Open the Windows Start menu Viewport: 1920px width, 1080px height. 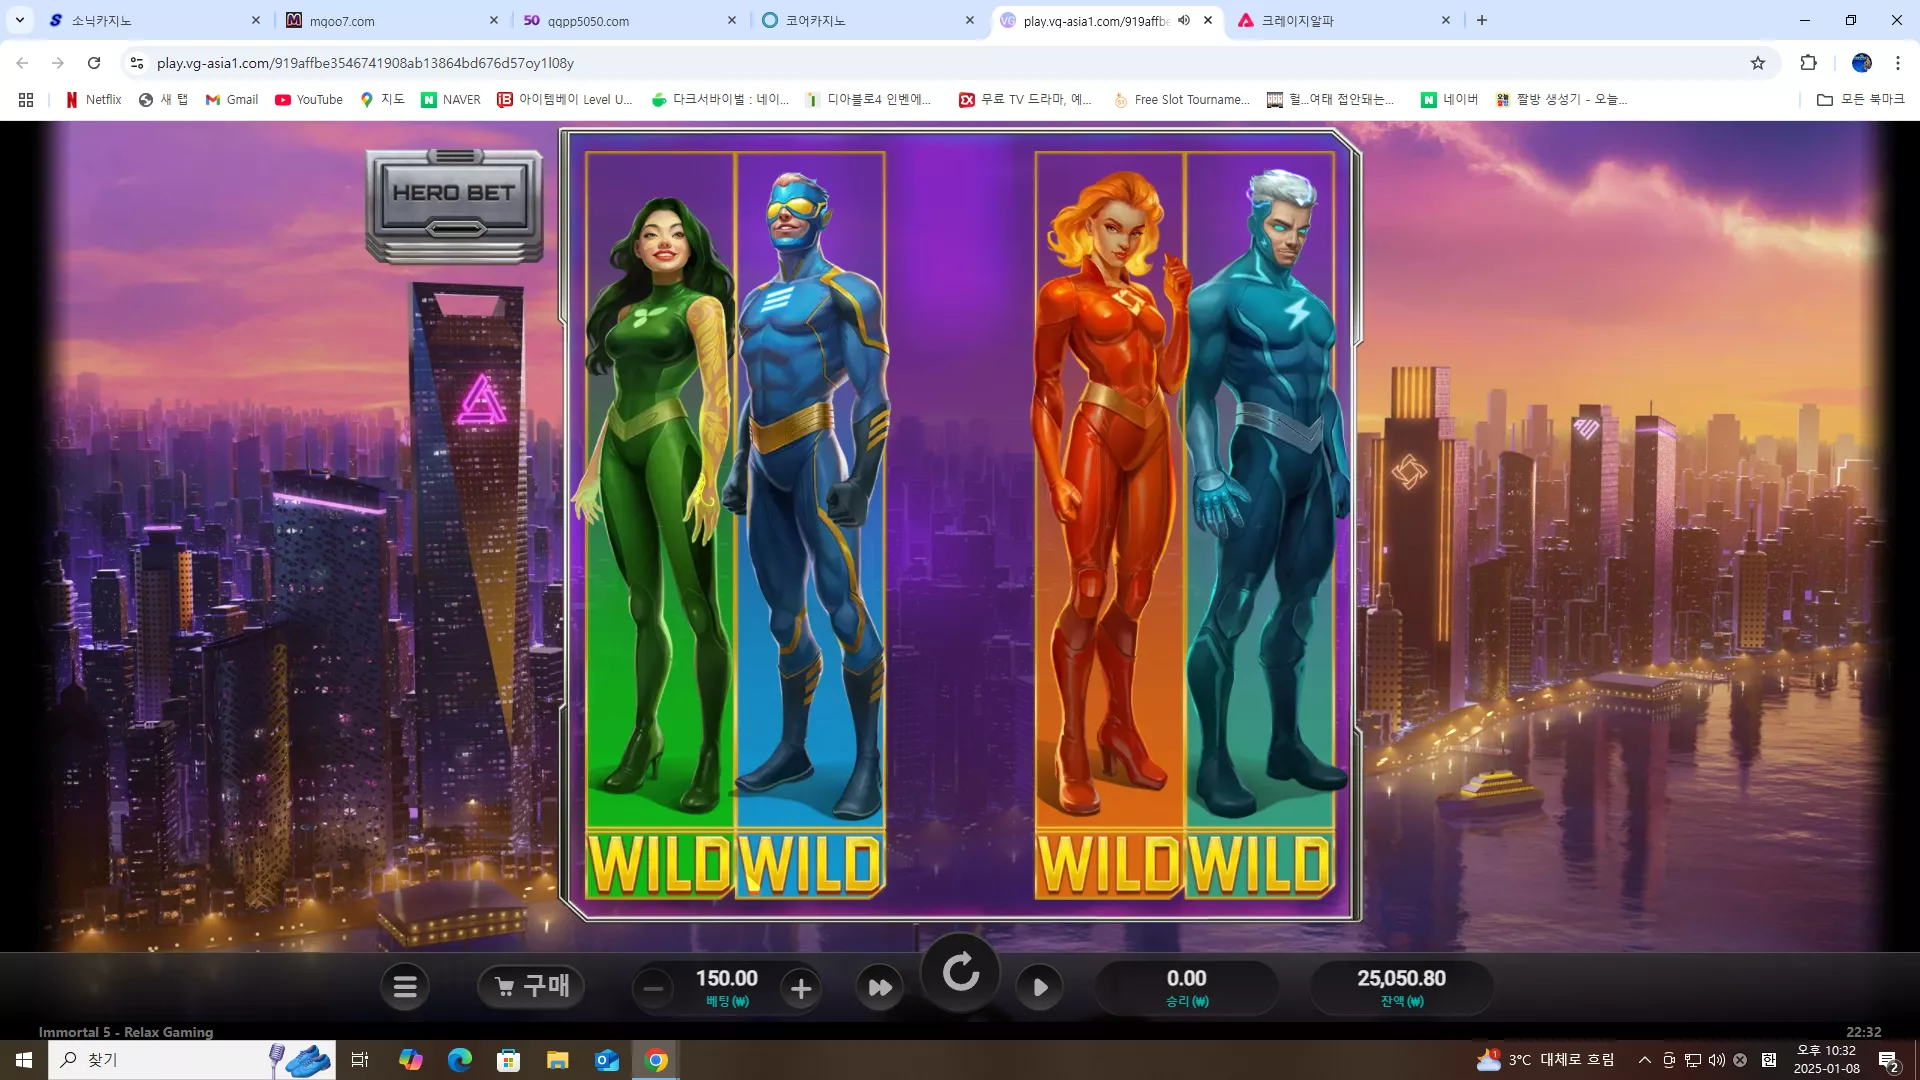[24, 1060]
